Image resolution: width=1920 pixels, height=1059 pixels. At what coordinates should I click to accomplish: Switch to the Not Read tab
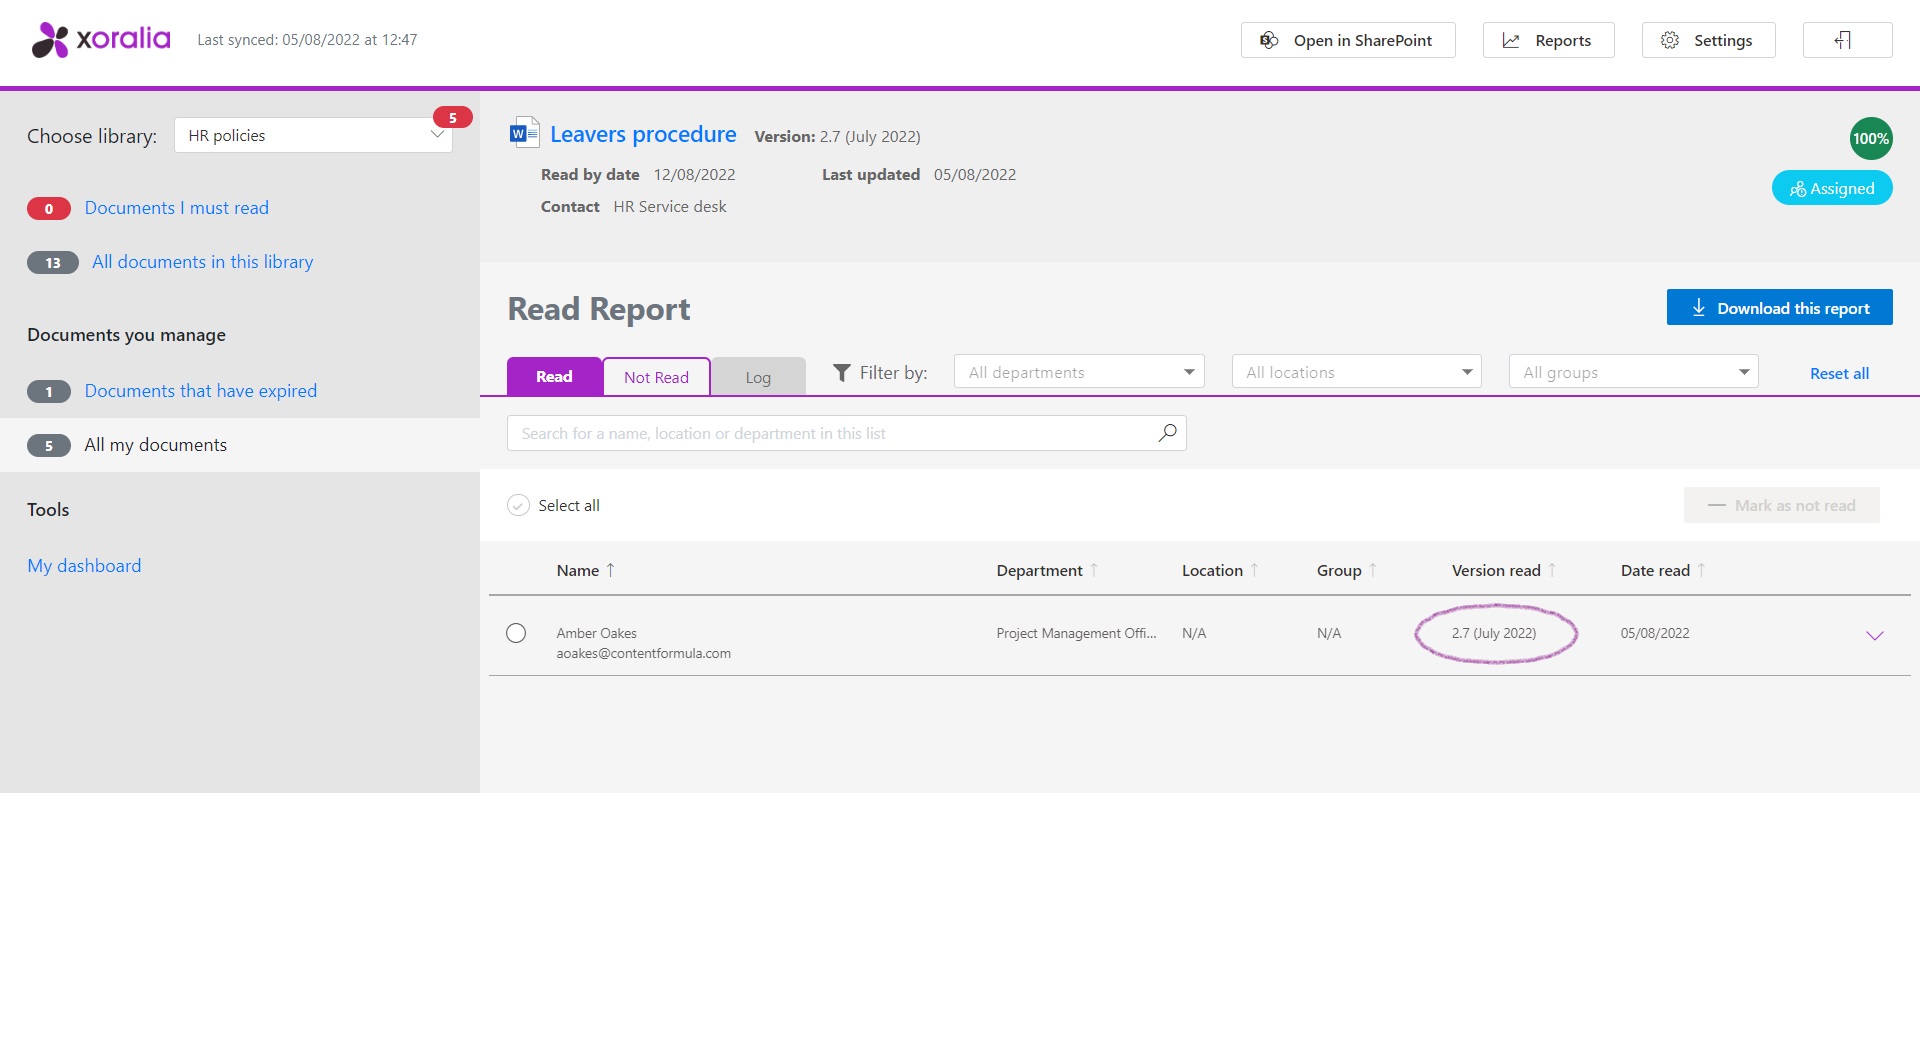click(656, 377)
